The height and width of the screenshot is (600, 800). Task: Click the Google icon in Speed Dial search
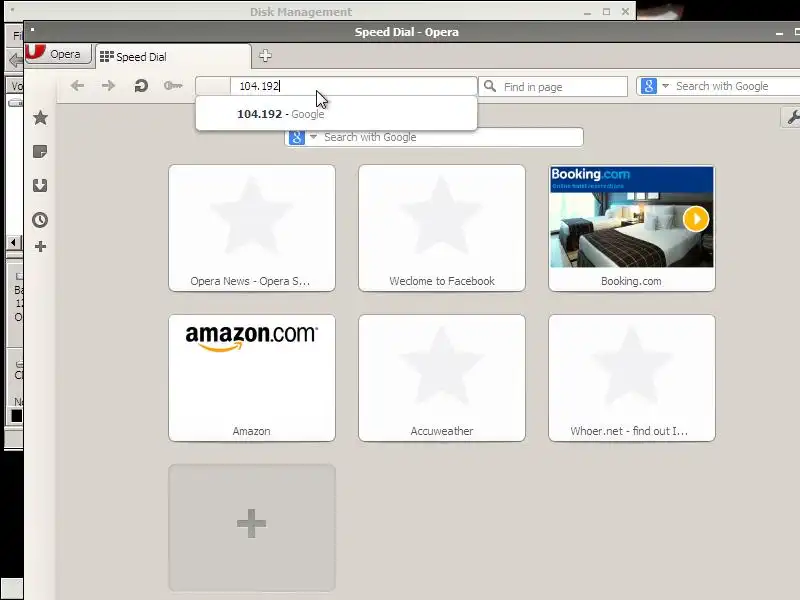coord(297,137)
